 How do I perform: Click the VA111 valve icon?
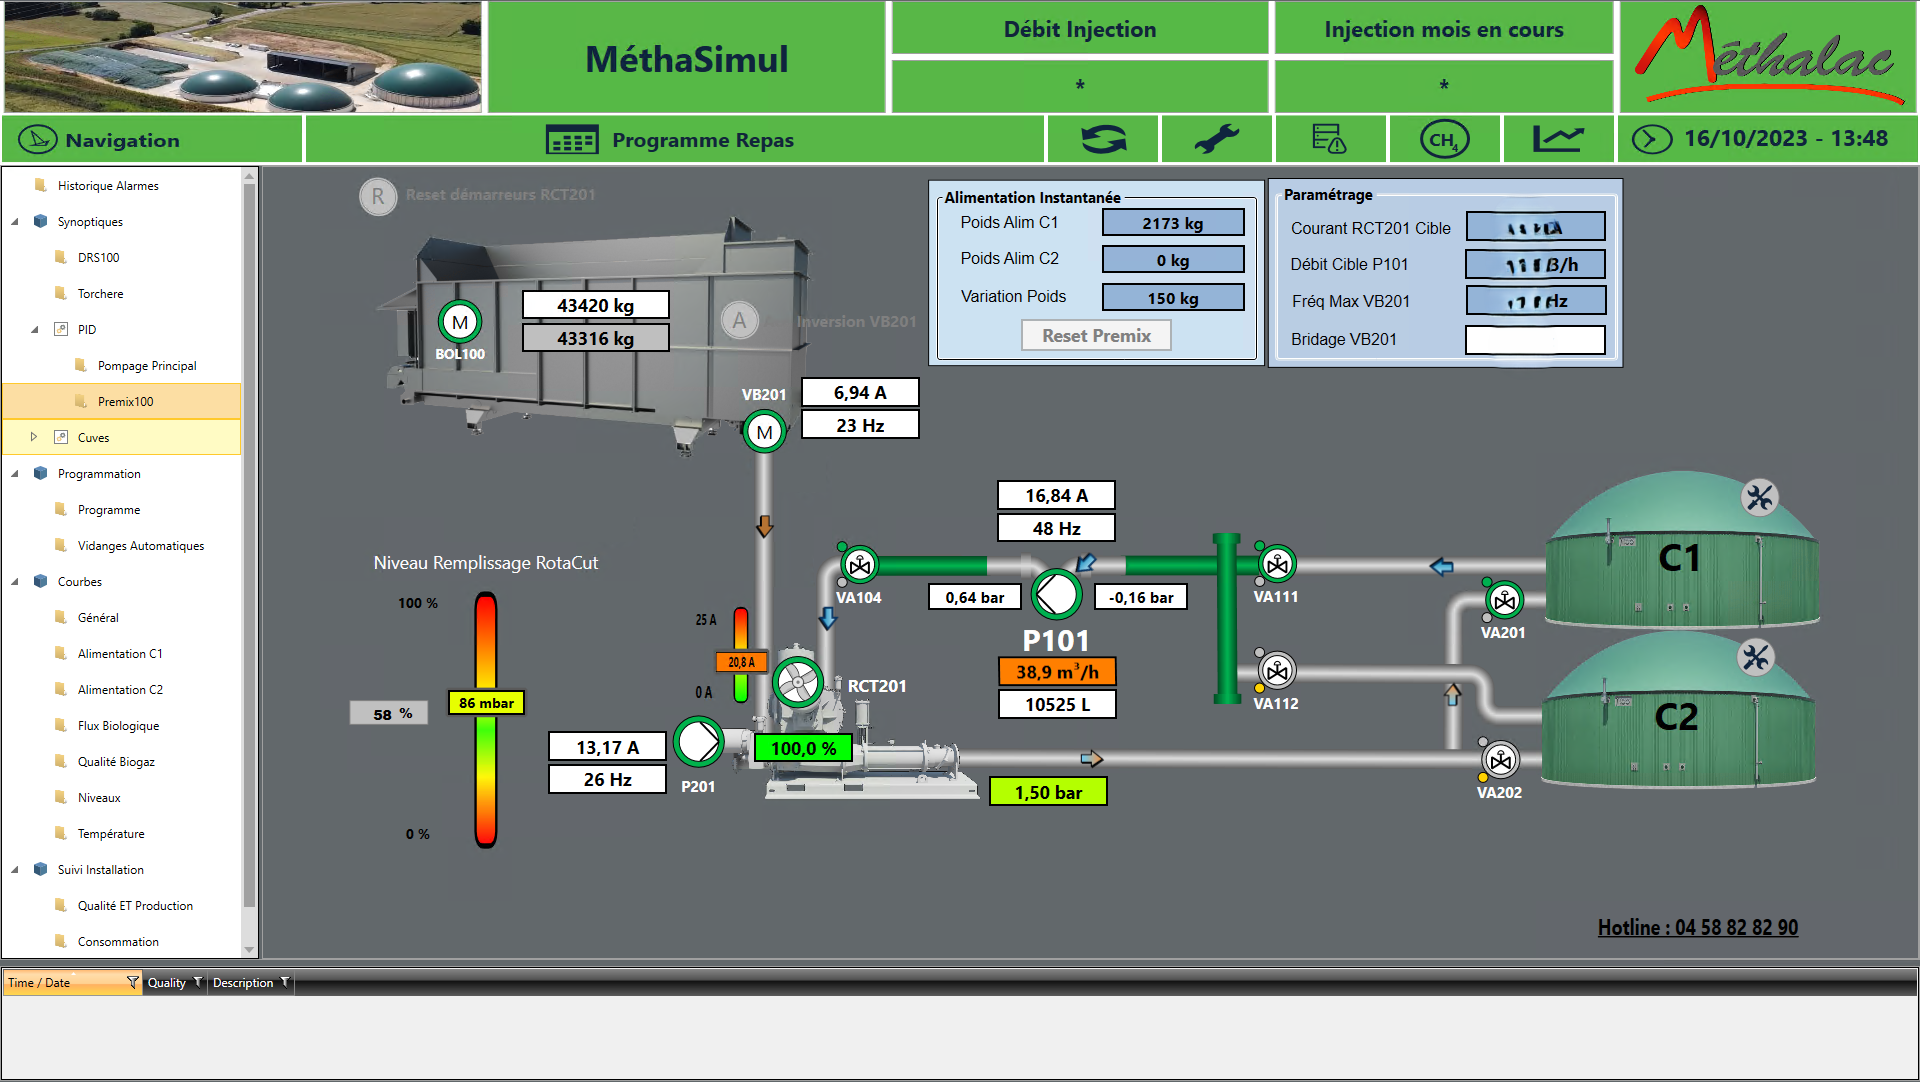pos(1277,564)
